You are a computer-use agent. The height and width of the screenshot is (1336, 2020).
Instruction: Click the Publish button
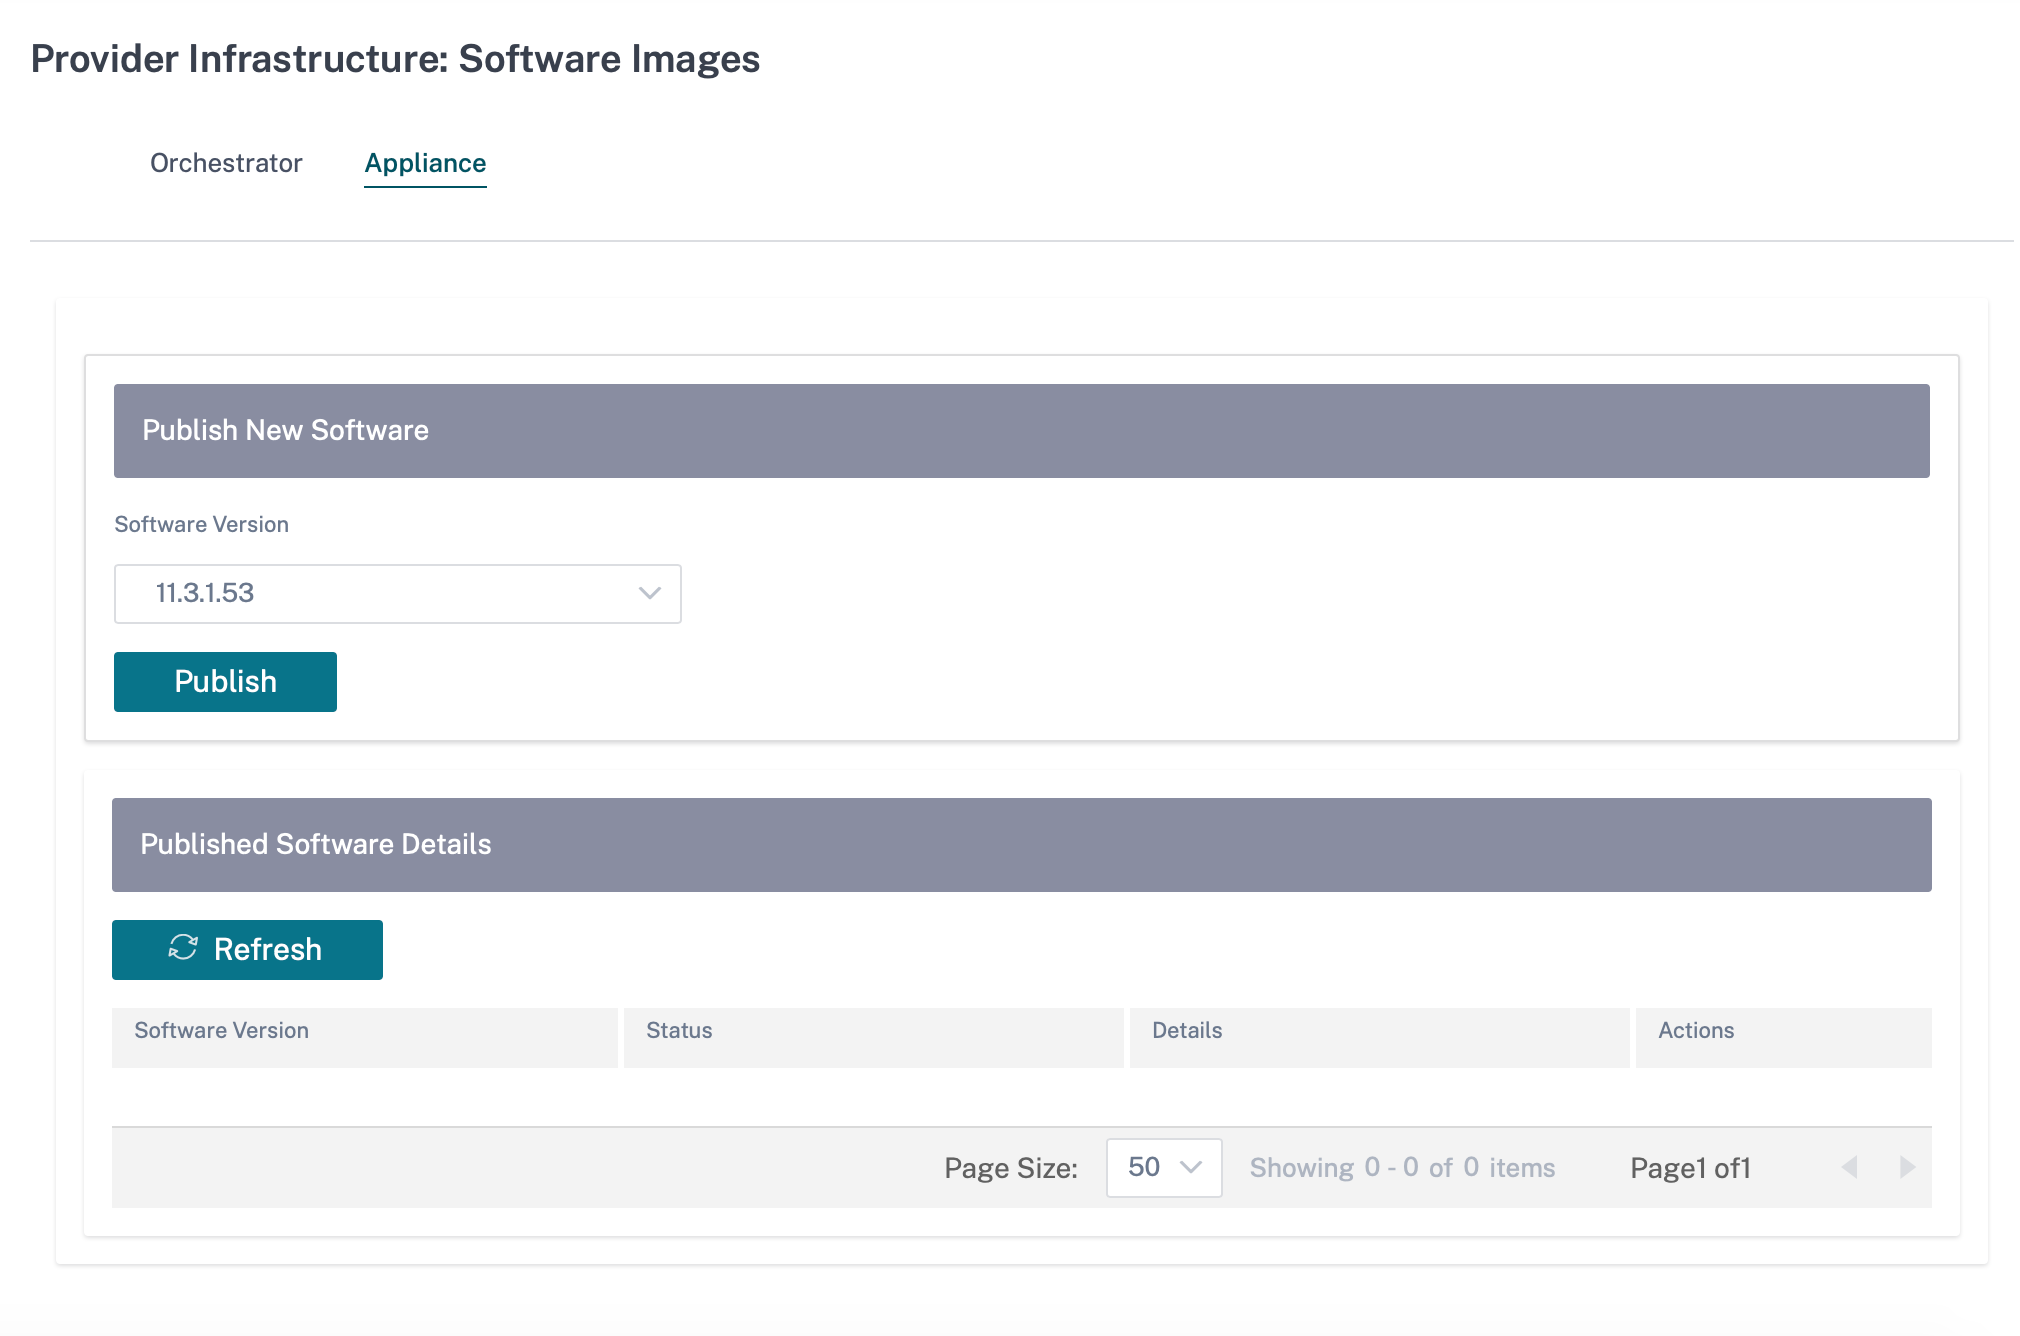pos(225,682)
